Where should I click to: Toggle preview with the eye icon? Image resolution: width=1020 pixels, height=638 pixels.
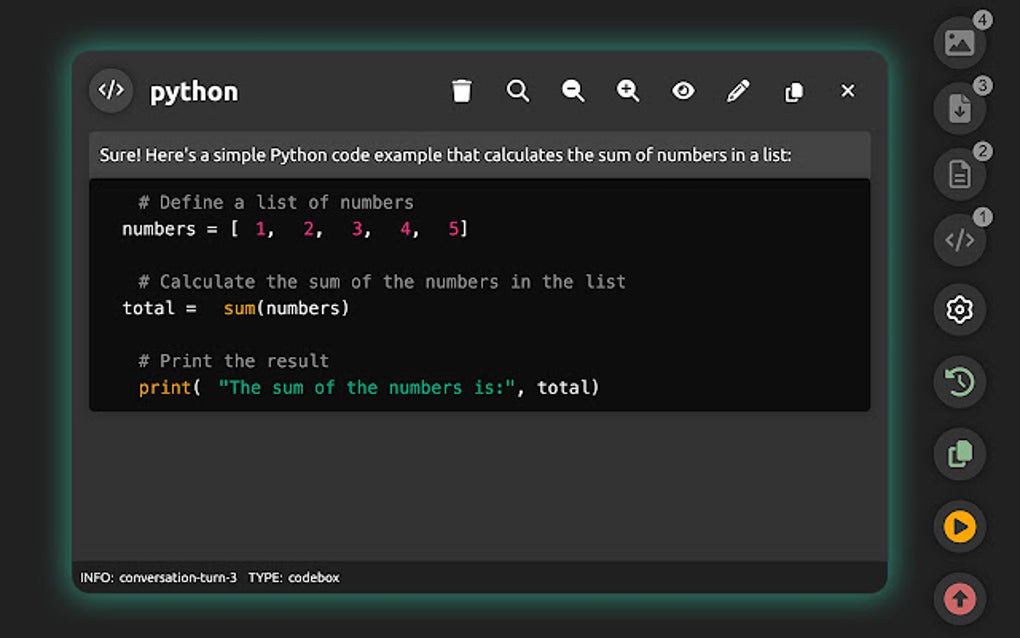pos(683,90)
